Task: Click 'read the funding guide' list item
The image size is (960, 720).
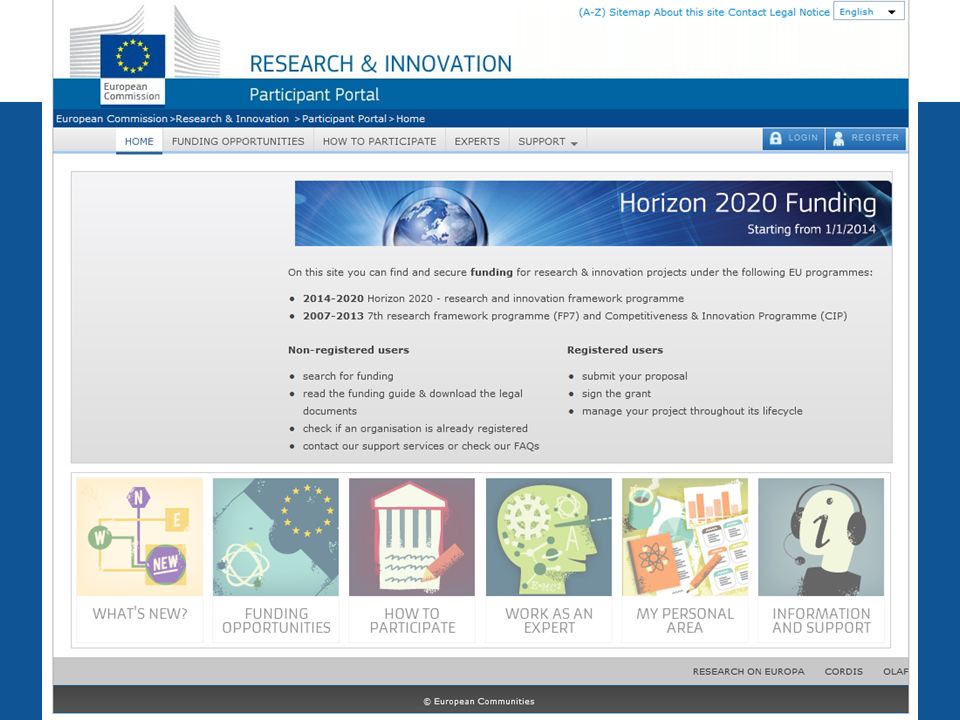Action: pyautogui.click(x=413, y=402)
